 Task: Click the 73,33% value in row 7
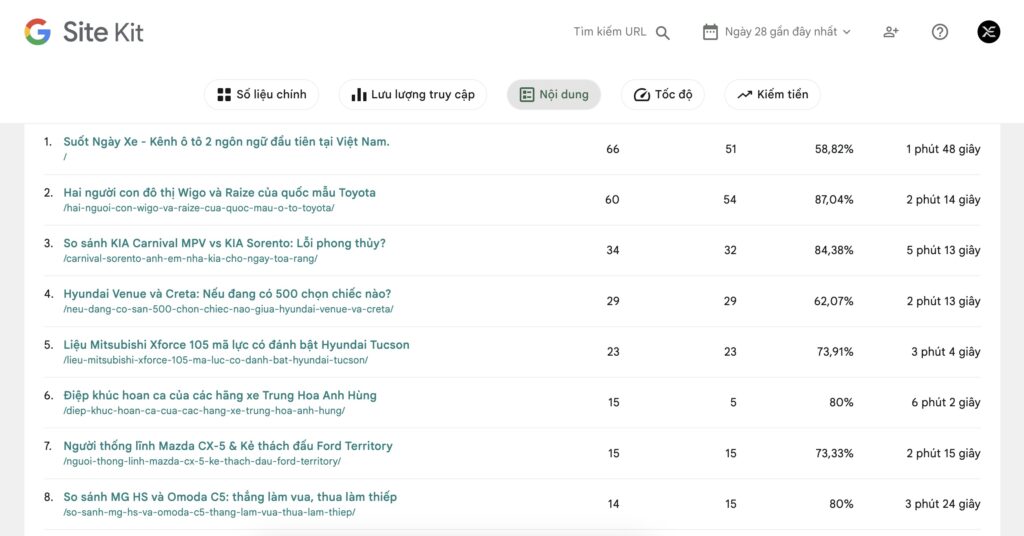click(834, 453)
